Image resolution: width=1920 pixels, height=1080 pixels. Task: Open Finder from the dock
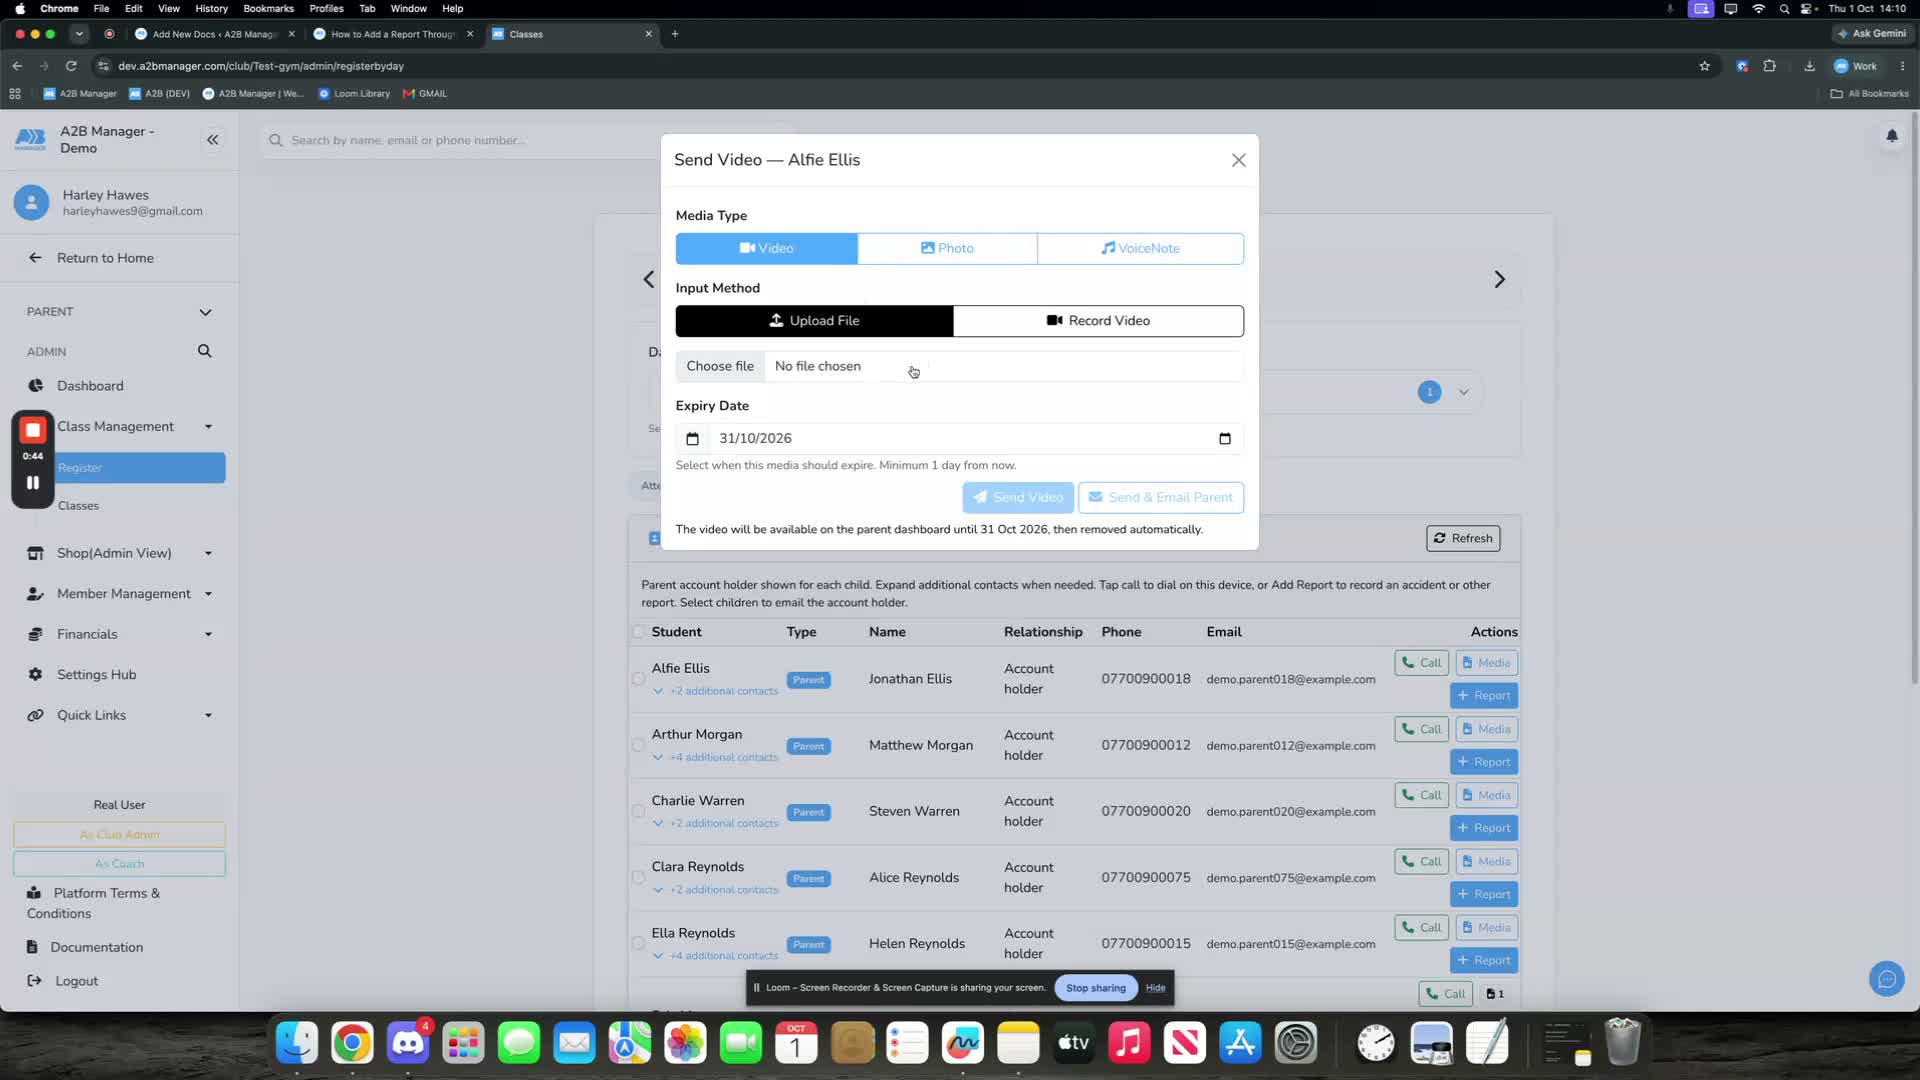pos(297,1044)
